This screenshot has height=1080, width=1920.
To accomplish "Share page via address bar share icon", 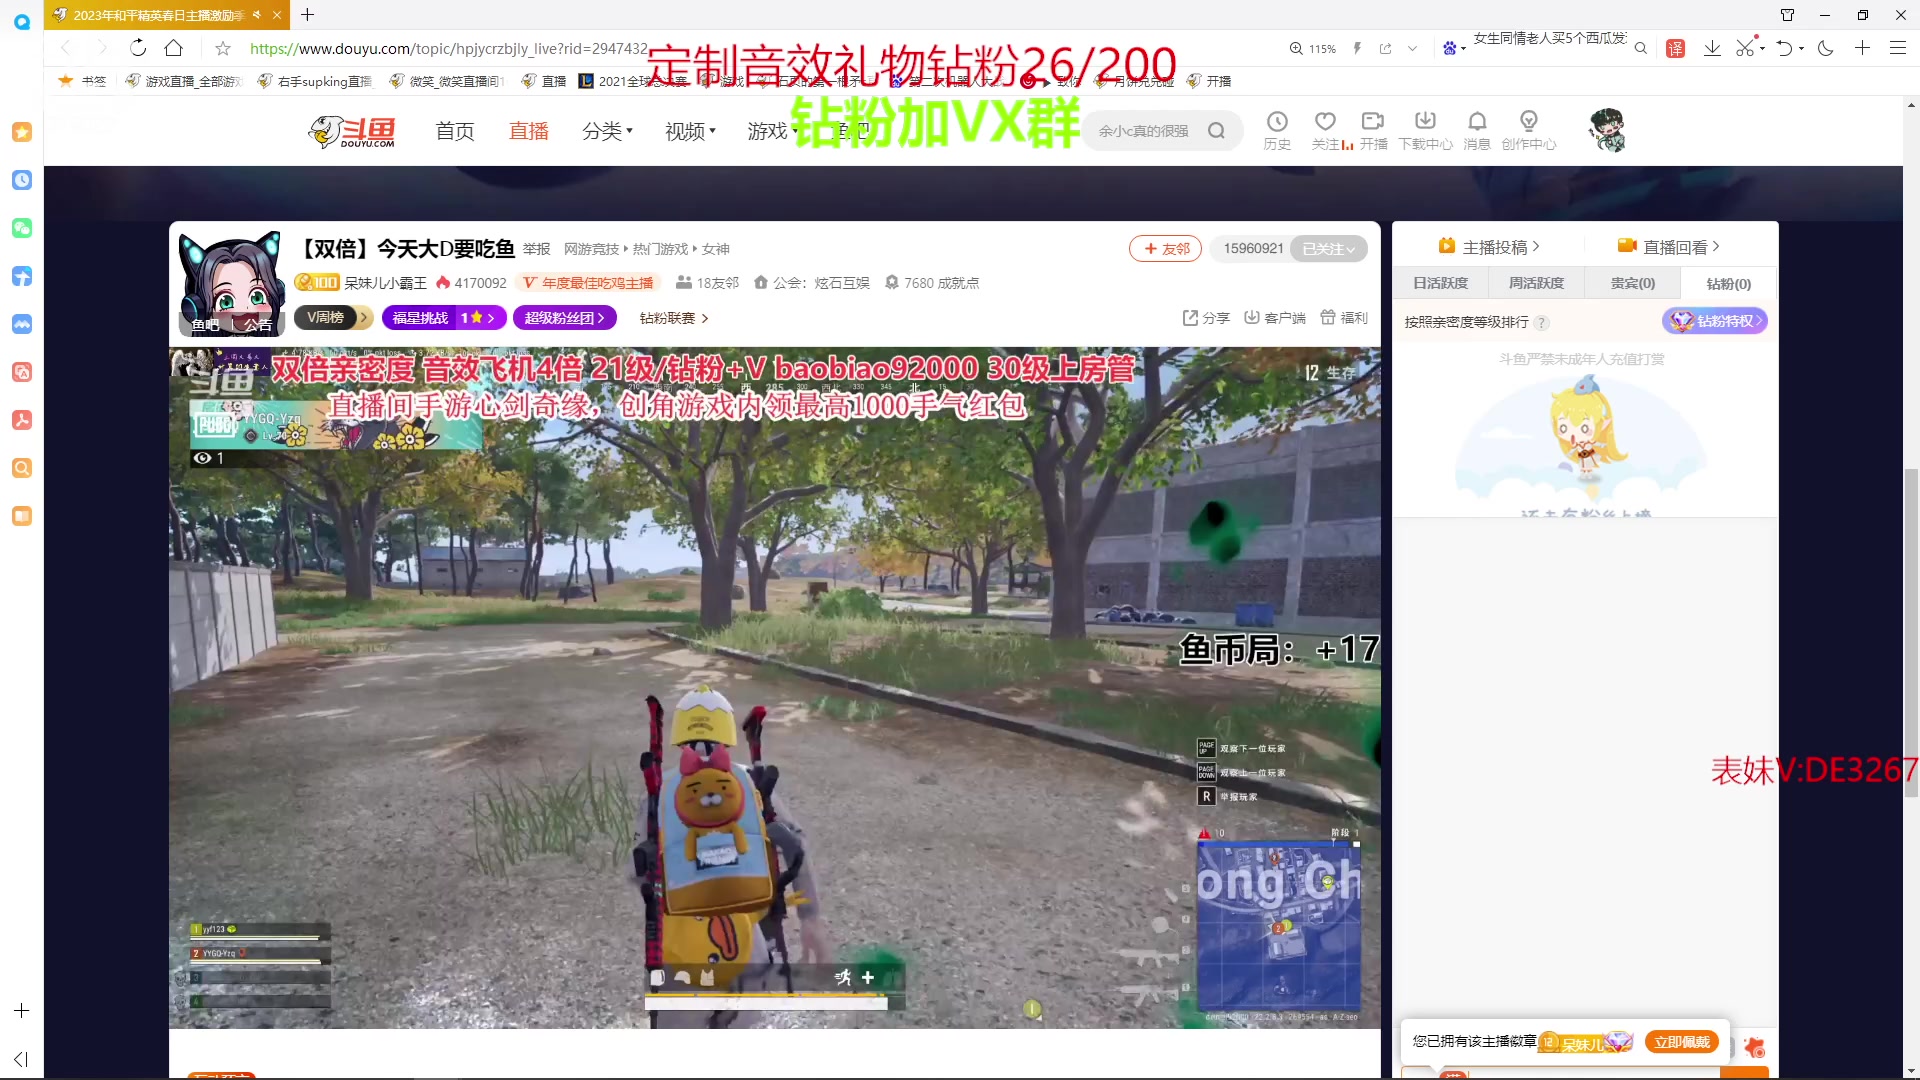I will [x=1385, y=48].
